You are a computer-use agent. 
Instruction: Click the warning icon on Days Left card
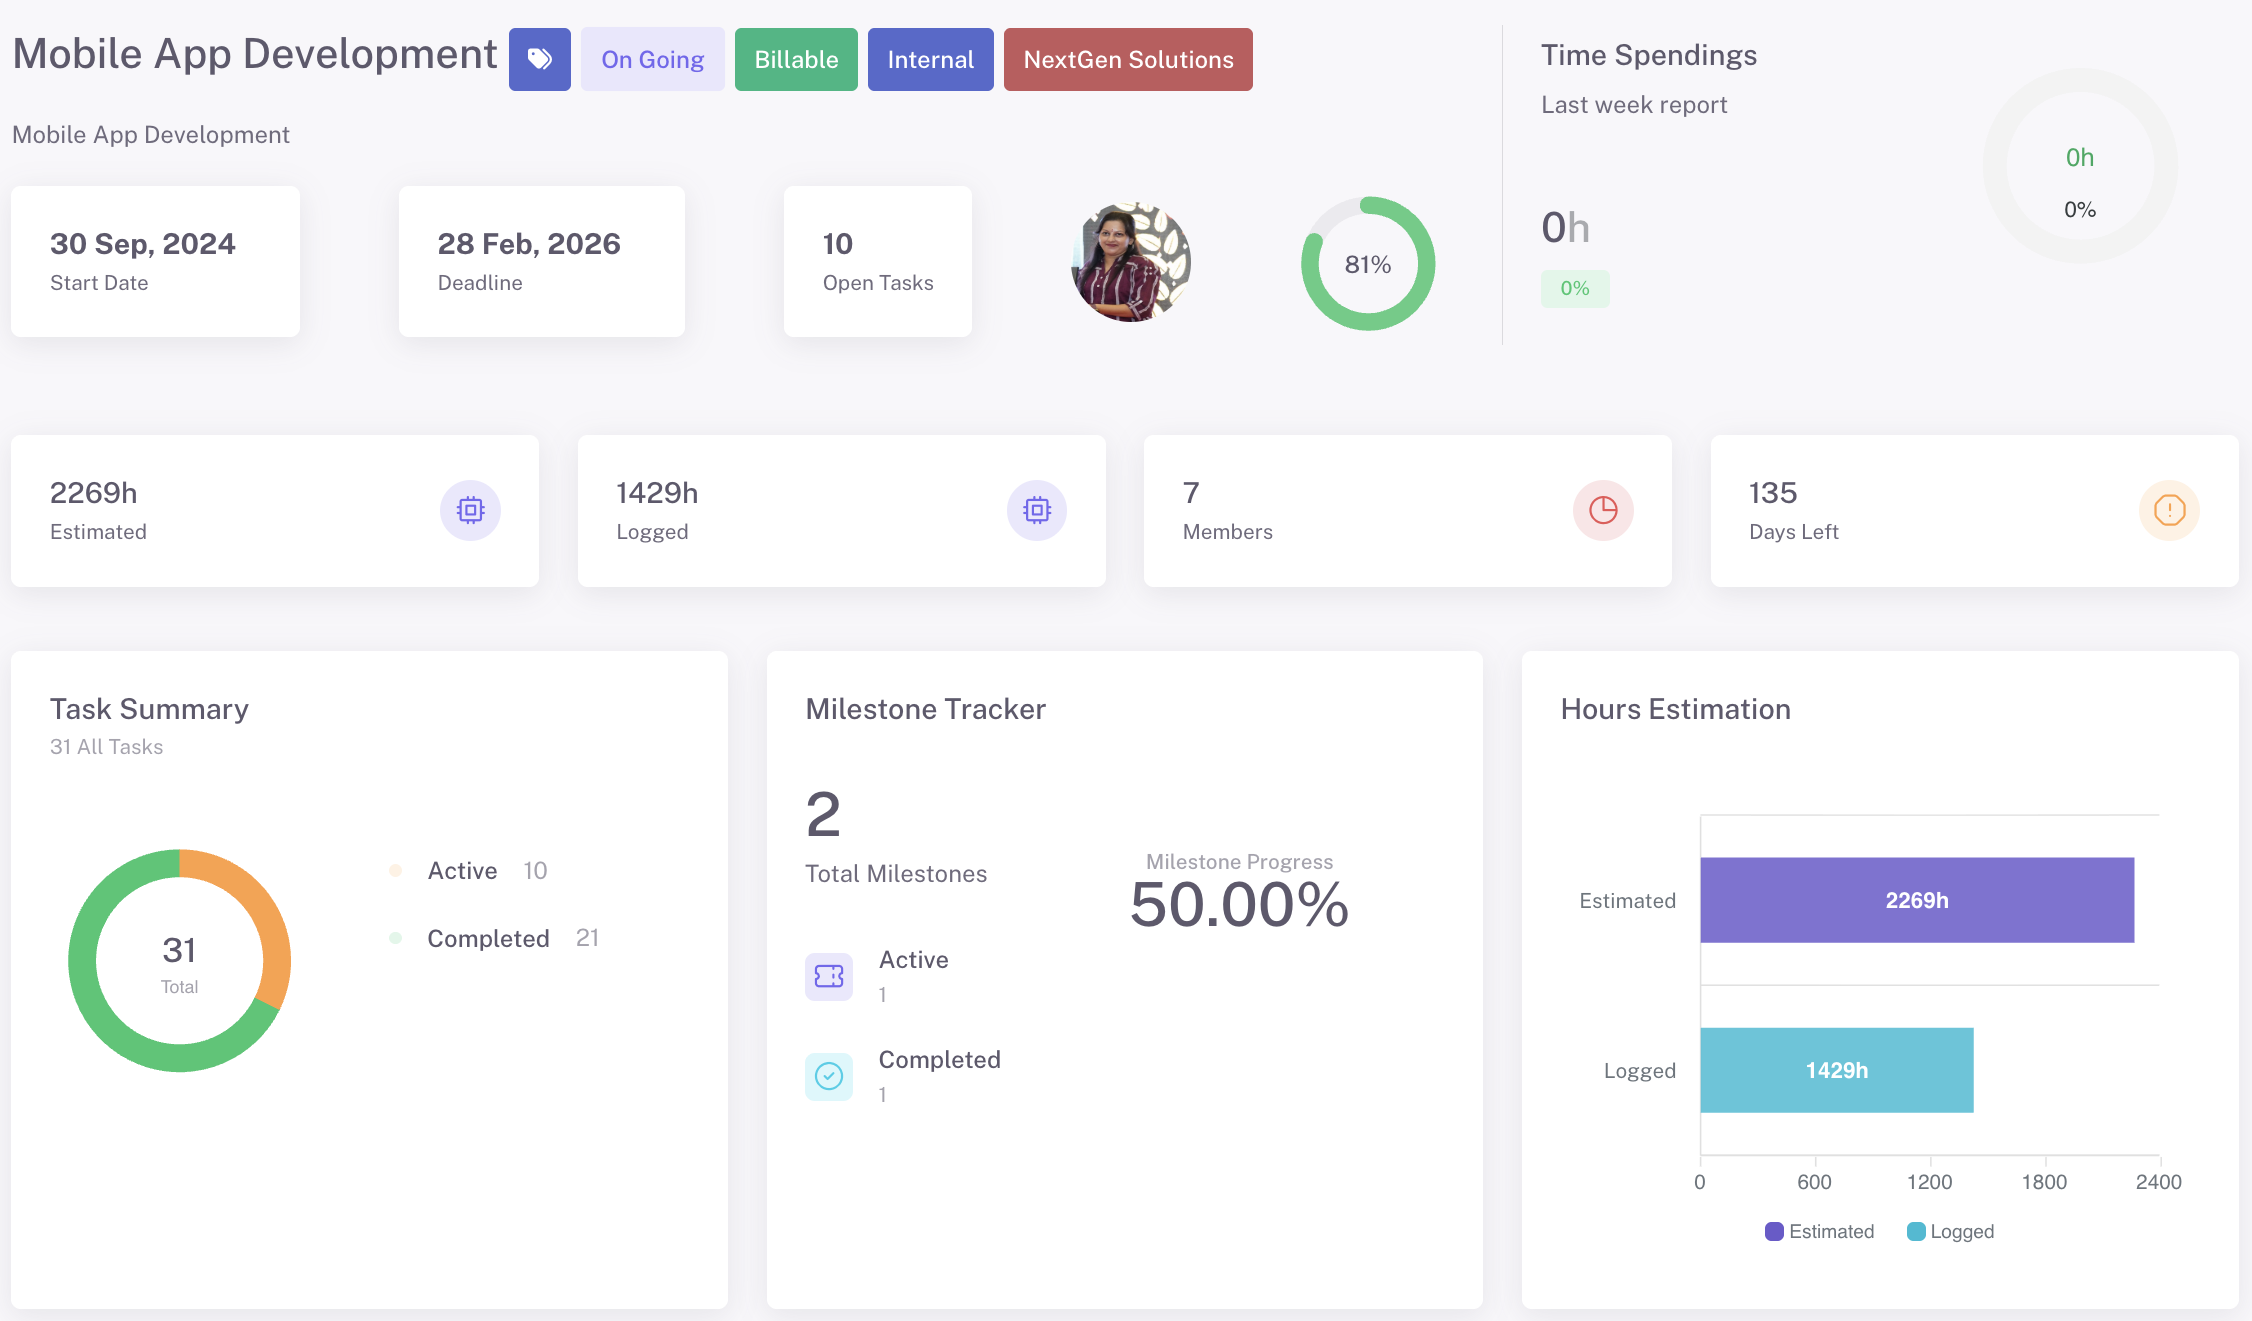2169,510
